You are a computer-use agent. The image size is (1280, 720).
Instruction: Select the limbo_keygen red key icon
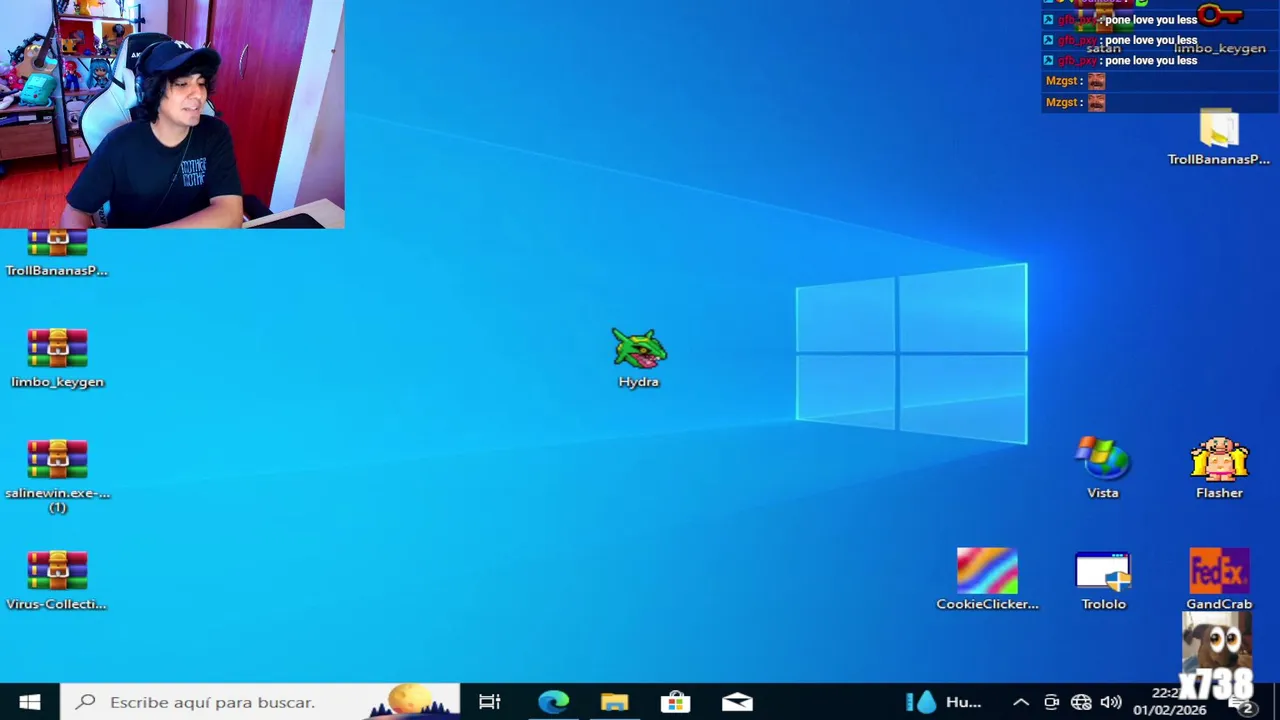tap(1220, 28)
